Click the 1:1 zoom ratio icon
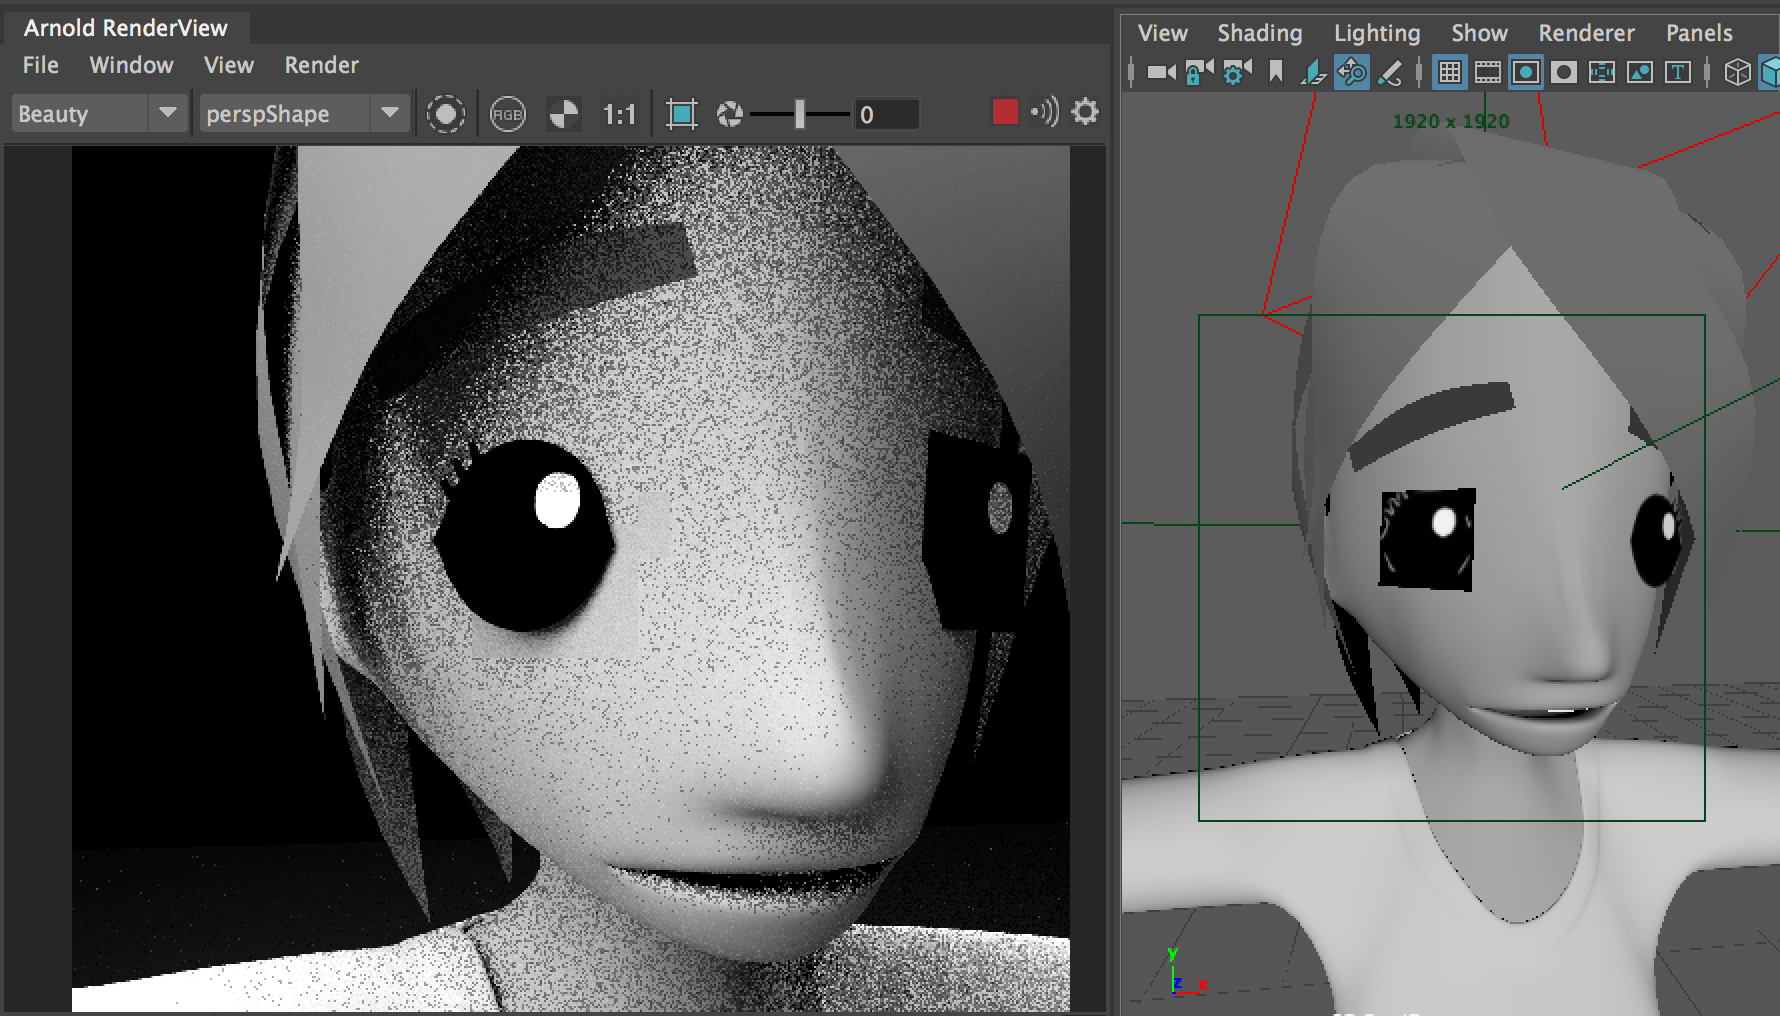The image size is (1780, 1016). click(620, 113)
